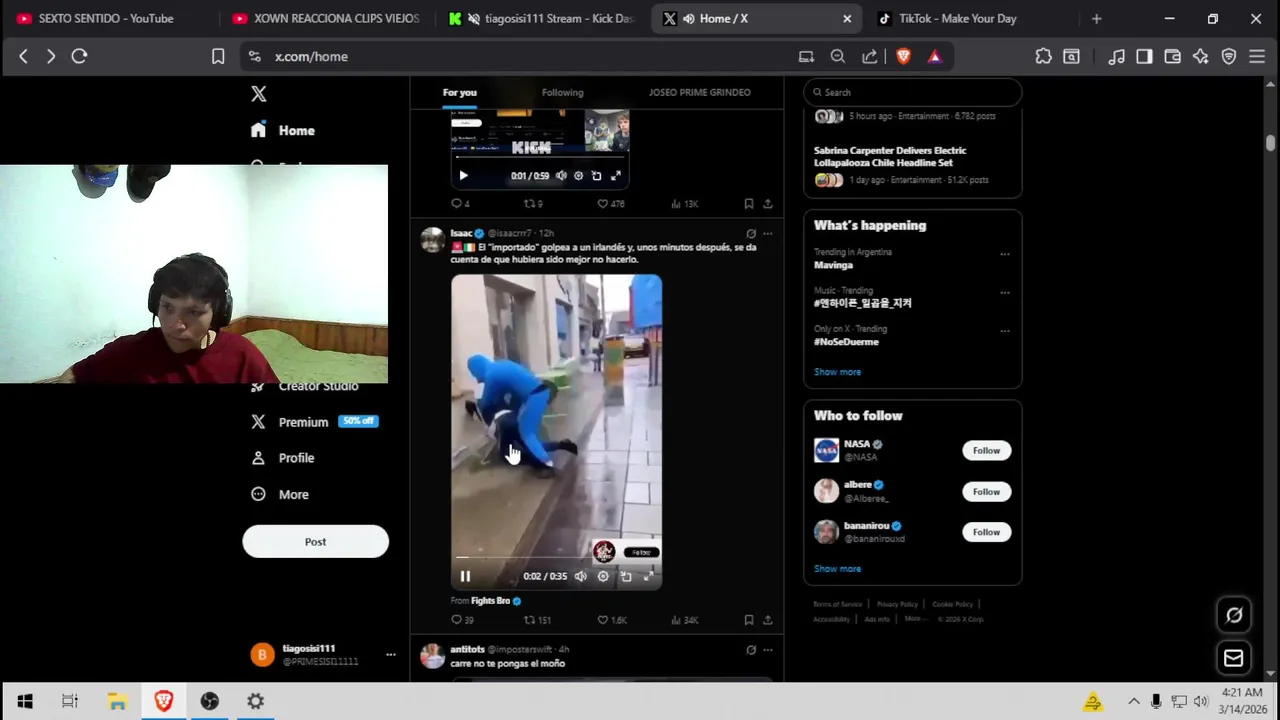
Task: Share Isaac's post
Action: [767, 620]
